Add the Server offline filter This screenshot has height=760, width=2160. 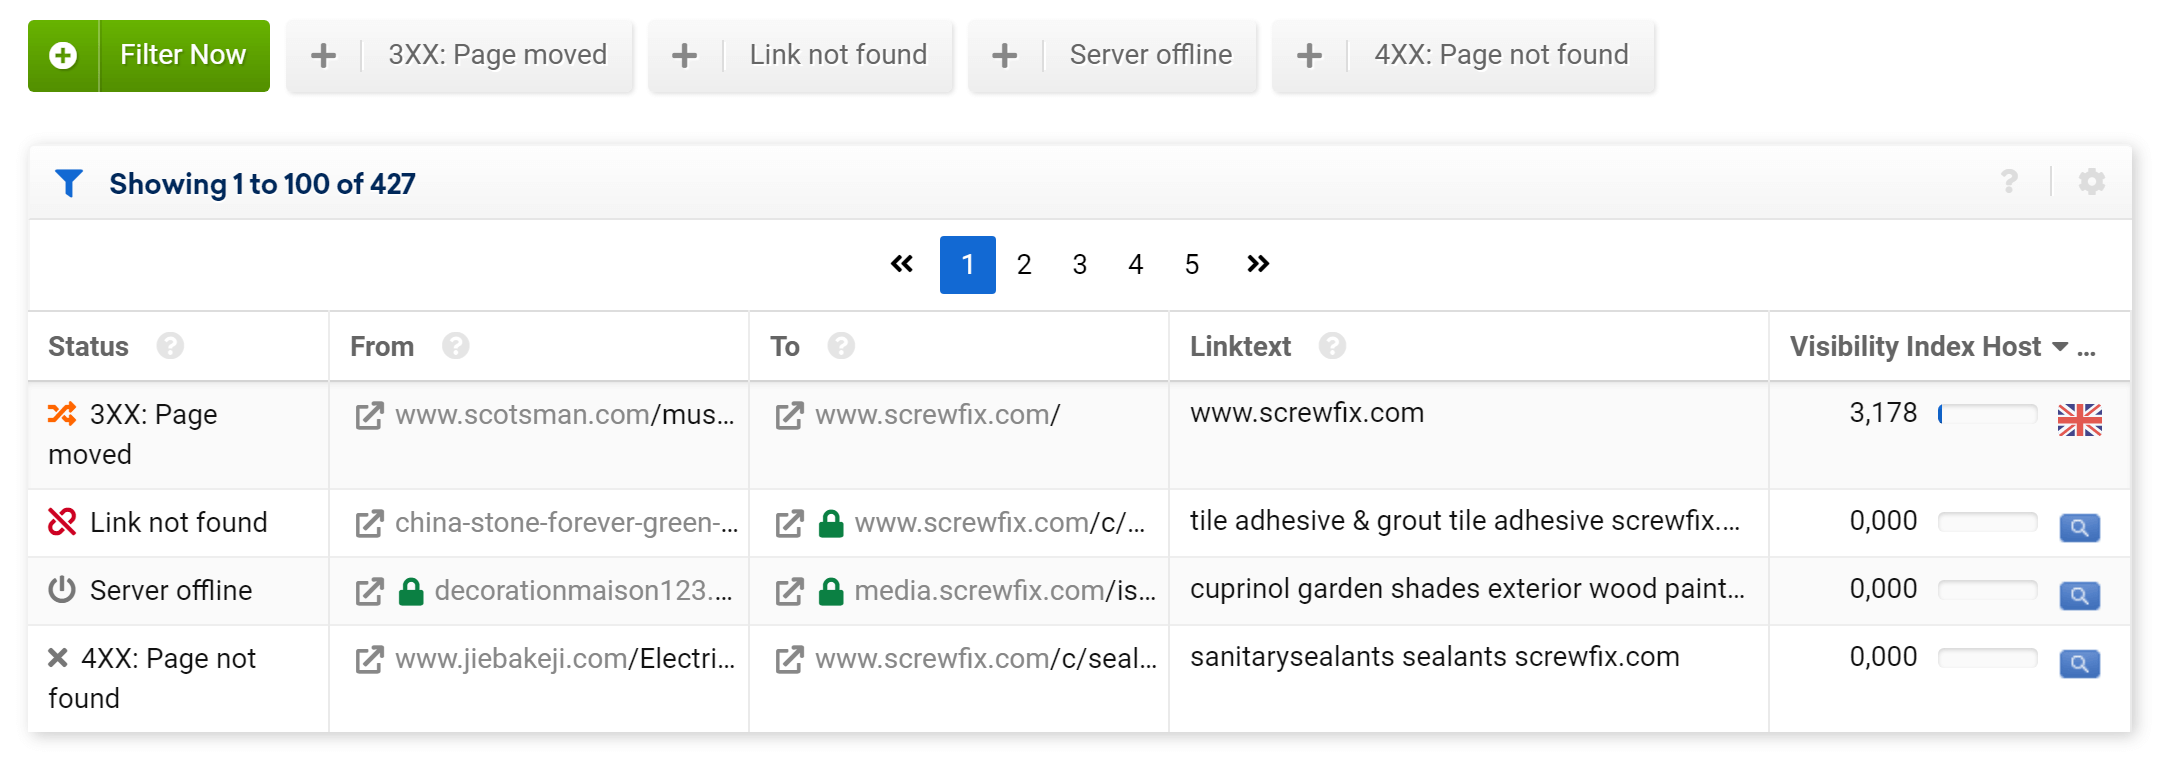click(x=1113, y=56)
